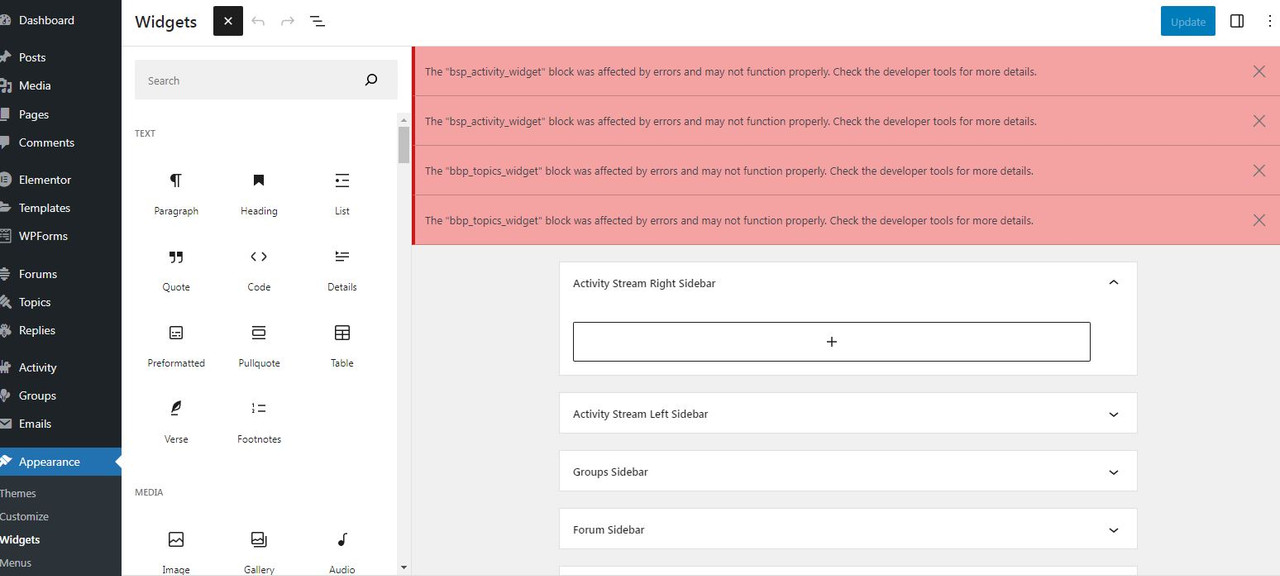
Task: Add a block with the plus button
Action: point(831,342)
